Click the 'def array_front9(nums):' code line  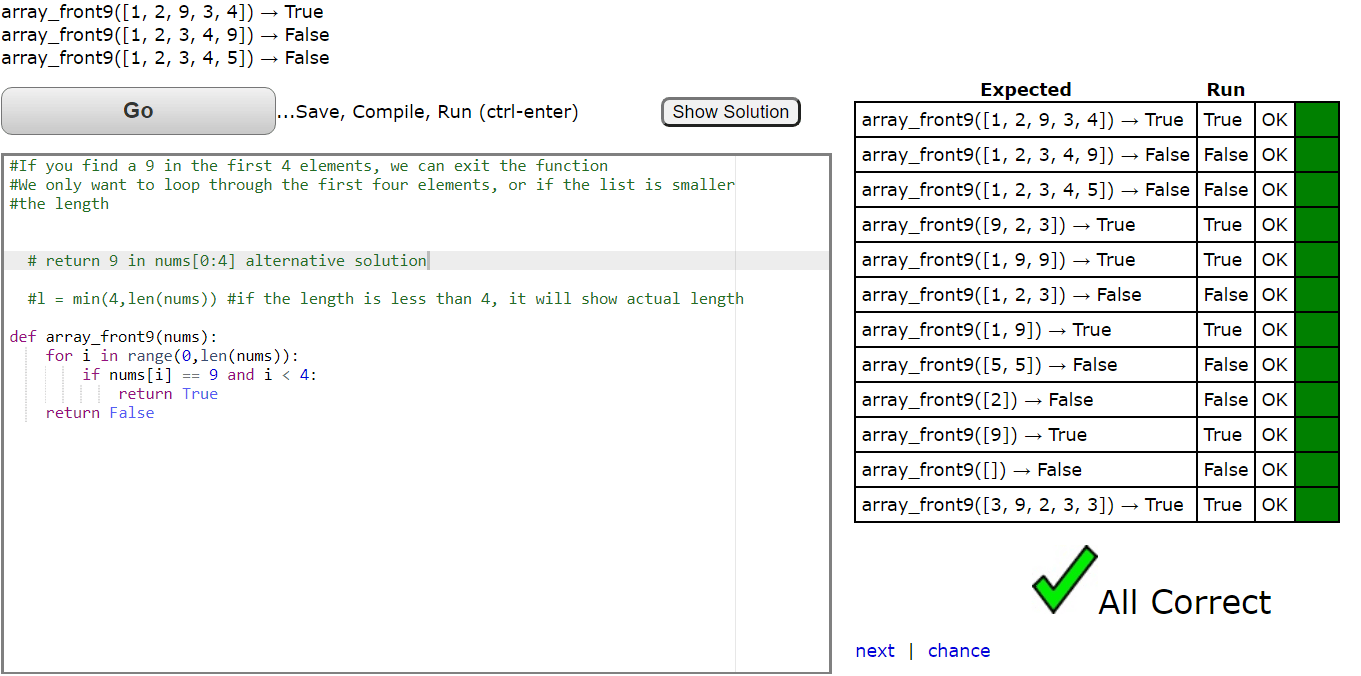click(x=113, y=337)
